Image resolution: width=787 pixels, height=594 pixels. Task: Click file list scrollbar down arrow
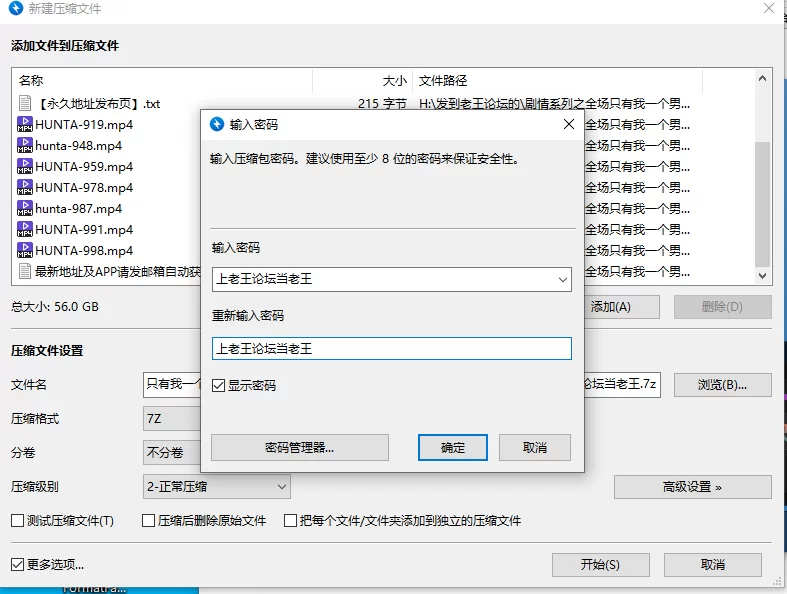(762, 276)
